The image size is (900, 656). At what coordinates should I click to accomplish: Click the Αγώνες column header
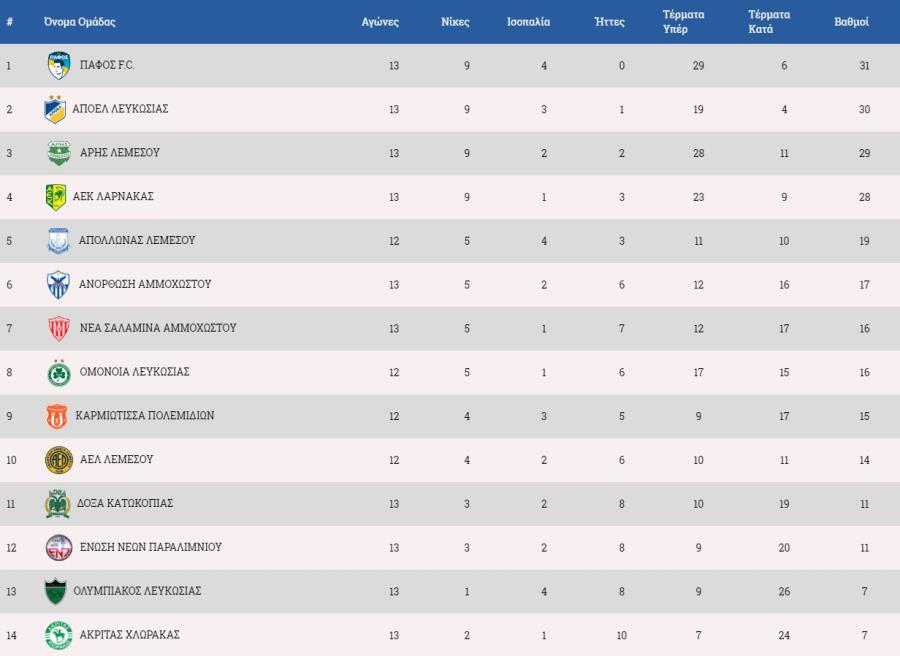380,22
